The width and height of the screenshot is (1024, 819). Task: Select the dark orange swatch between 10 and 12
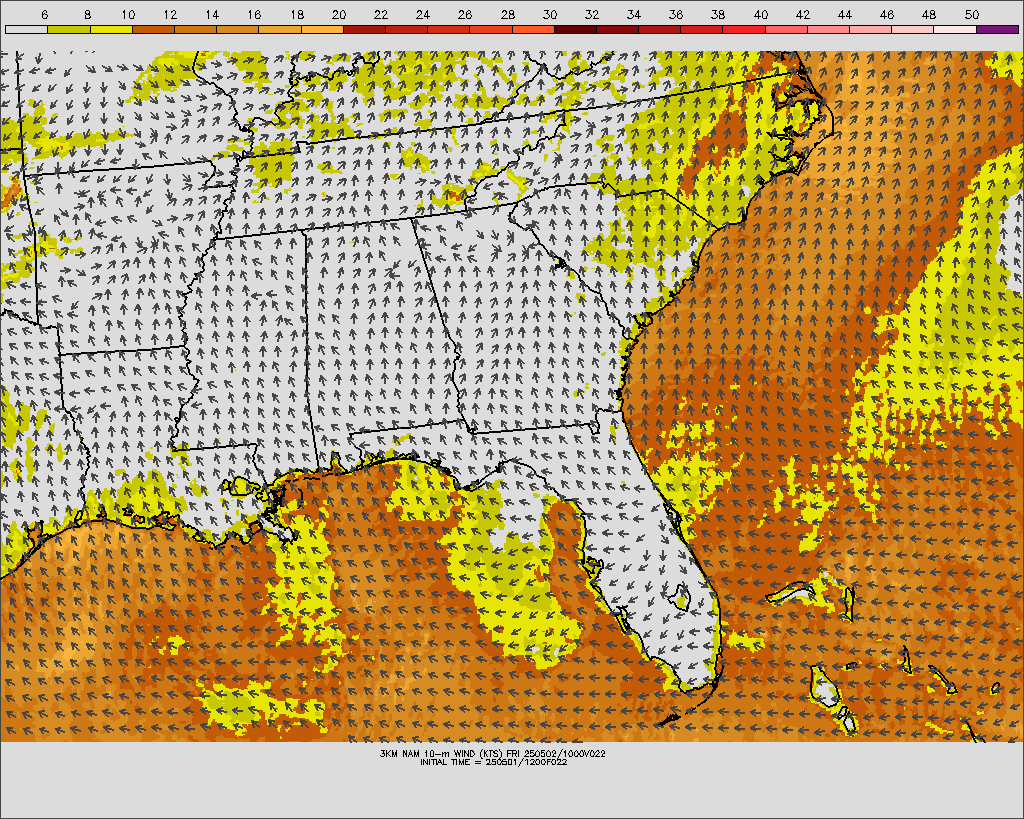point(153,29)
